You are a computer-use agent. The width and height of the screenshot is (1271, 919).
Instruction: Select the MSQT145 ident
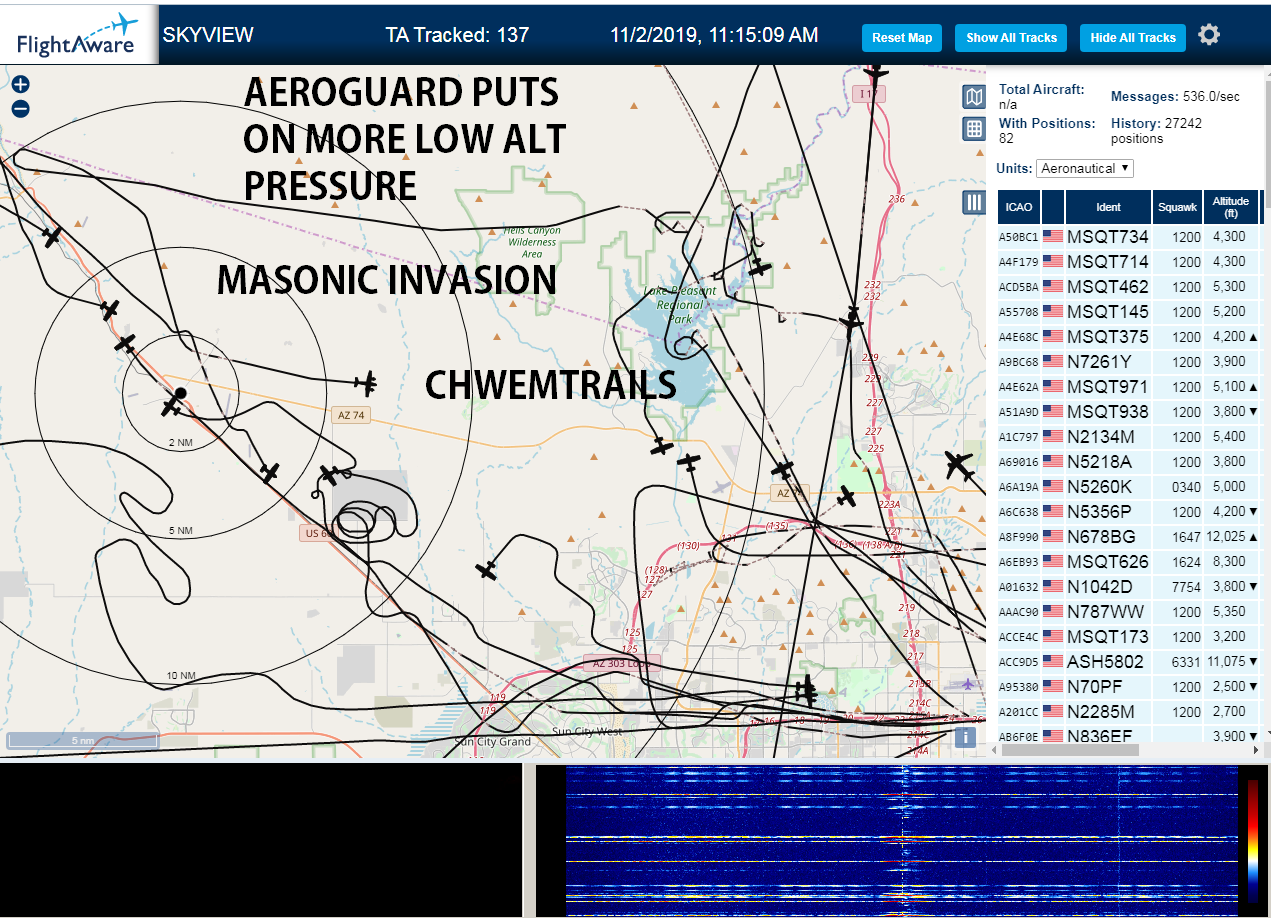pyautogui.click(x=1108, y=312)
